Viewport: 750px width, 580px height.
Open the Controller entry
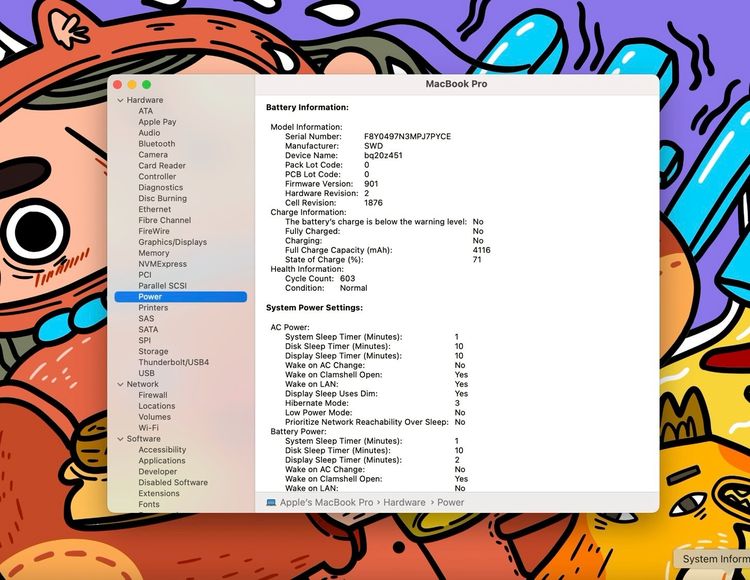coord(157,176)
